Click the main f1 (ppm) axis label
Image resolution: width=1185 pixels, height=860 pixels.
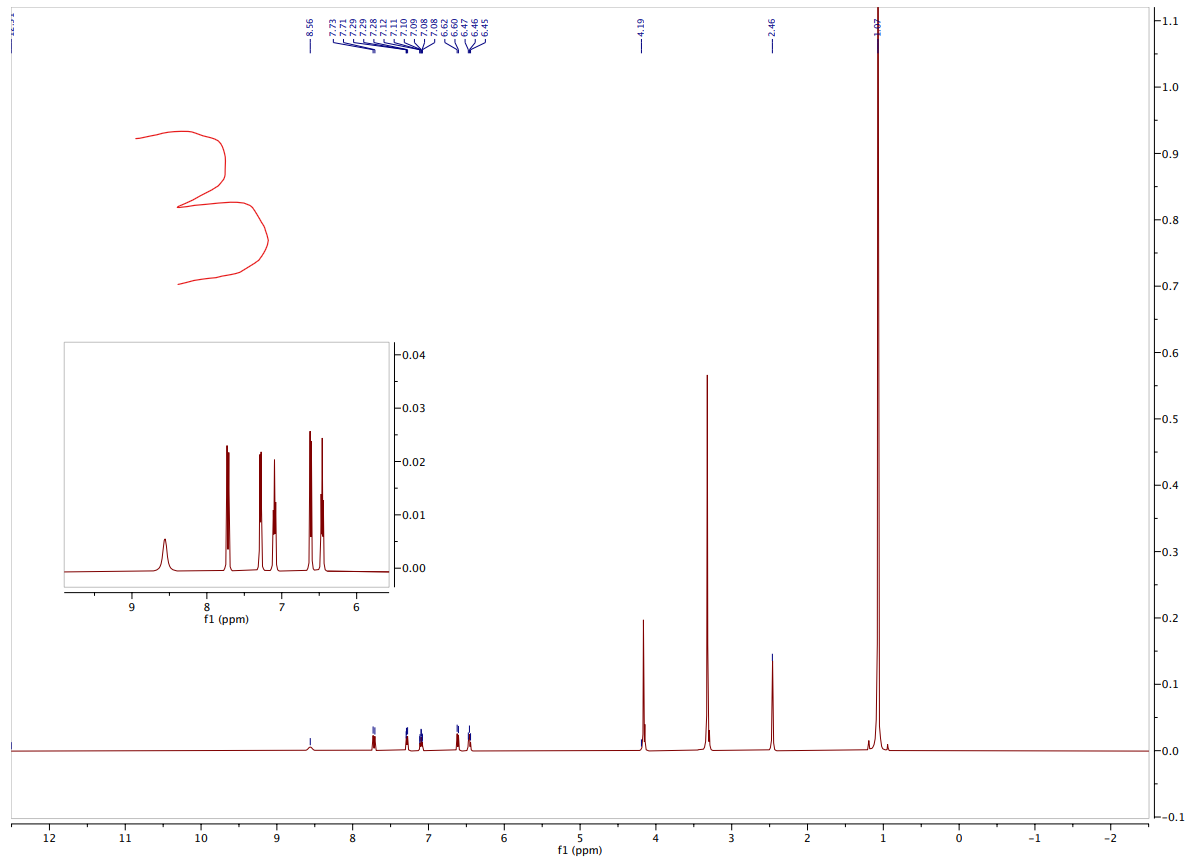point(578,851)
